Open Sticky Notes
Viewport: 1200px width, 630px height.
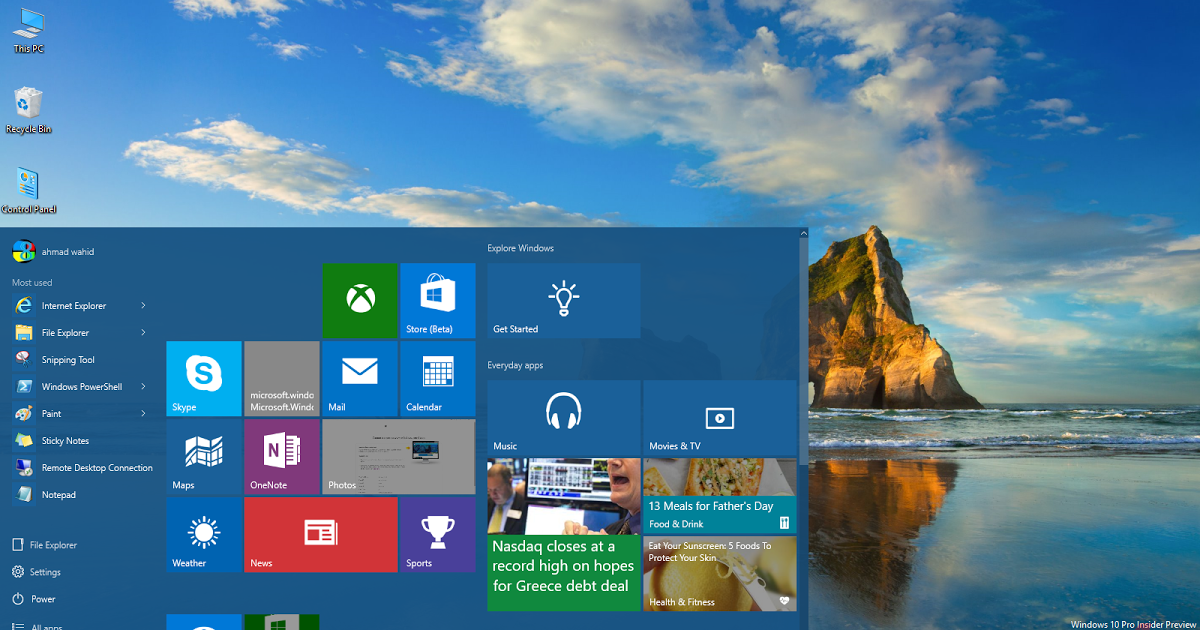(65, 441)
